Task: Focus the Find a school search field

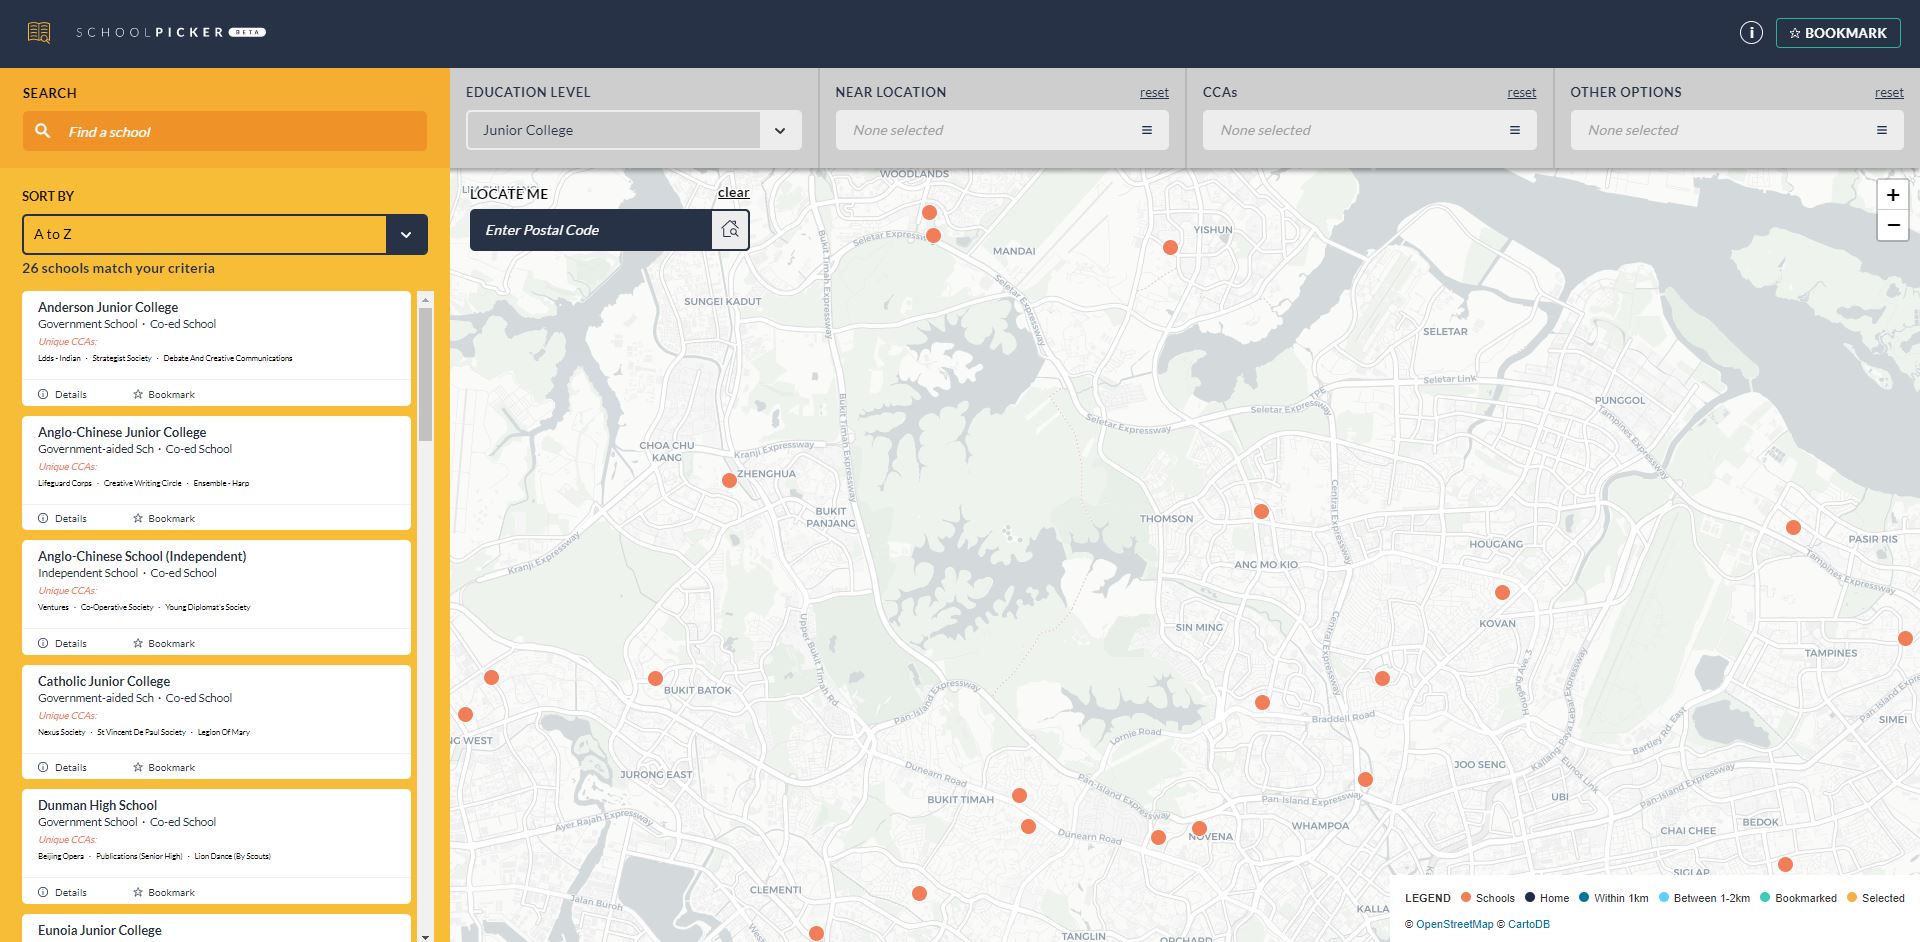Action: (x=225, y=131)
